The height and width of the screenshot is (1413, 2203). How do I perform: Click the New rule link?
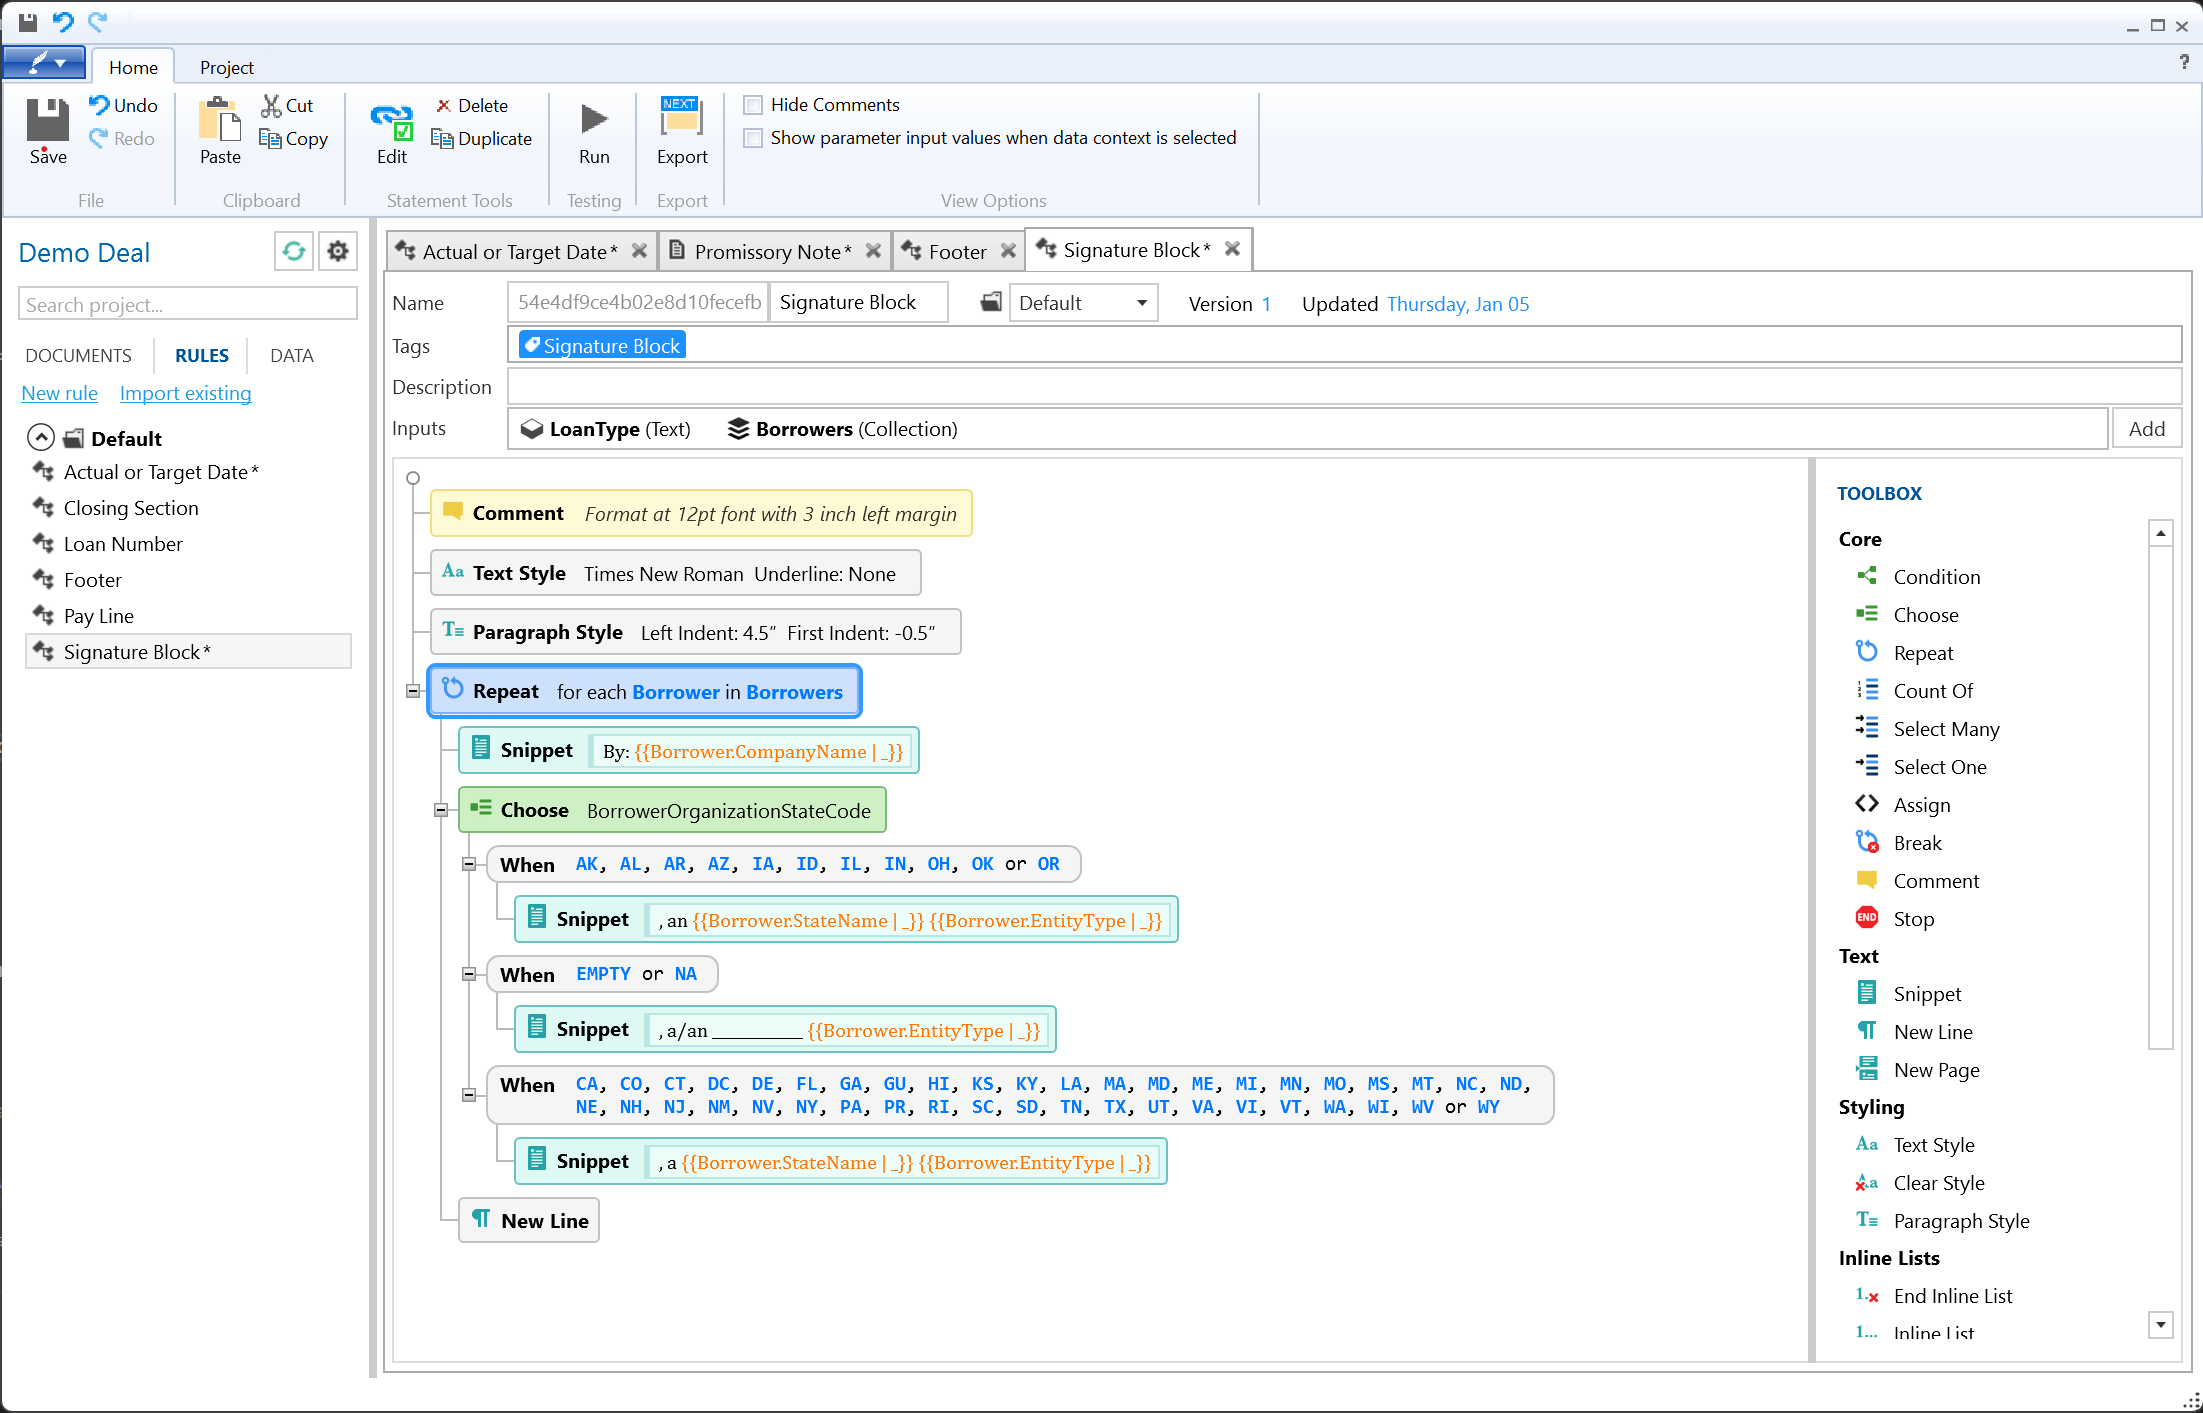(x=60, y=393)
